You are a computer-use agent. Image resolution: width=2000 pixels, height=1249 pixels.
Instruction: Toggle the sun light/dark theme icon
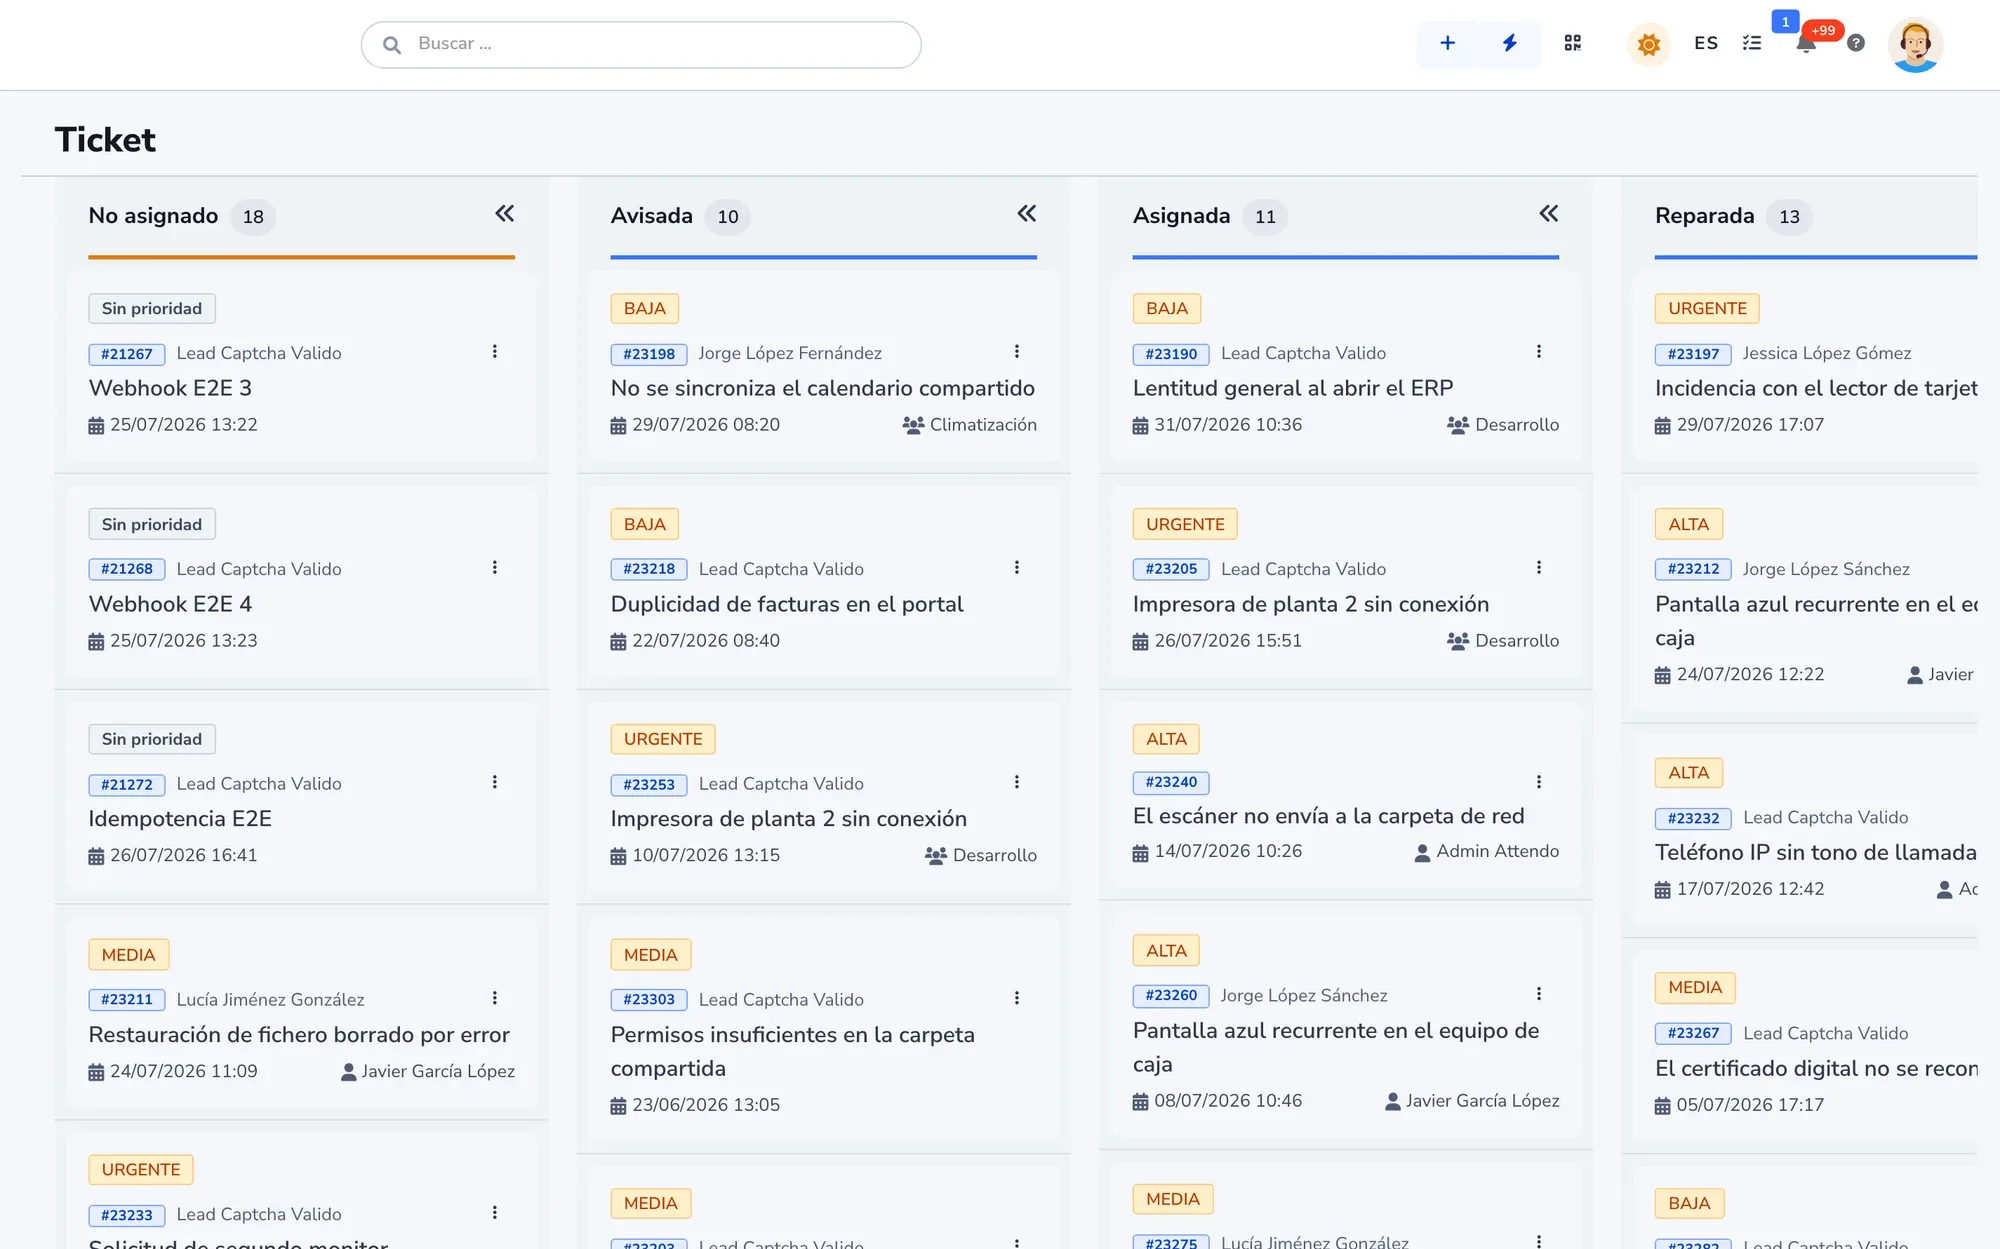tap(1649, 44)
